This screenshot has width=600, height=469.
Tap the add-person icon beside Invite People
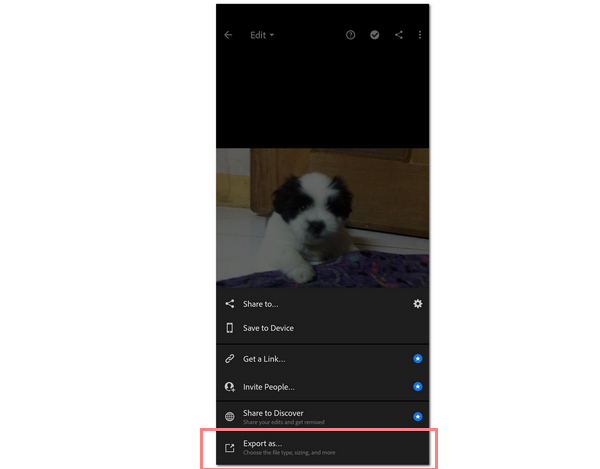(x=230, y=387)
